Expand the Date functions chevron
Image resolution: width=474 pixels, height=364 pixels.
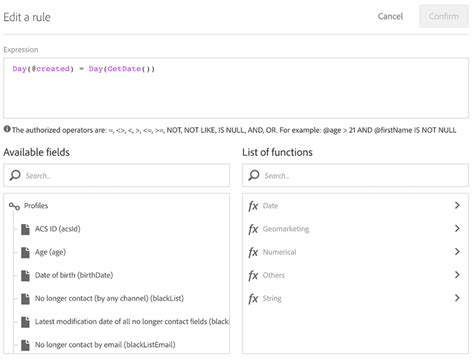click(457, 205)
